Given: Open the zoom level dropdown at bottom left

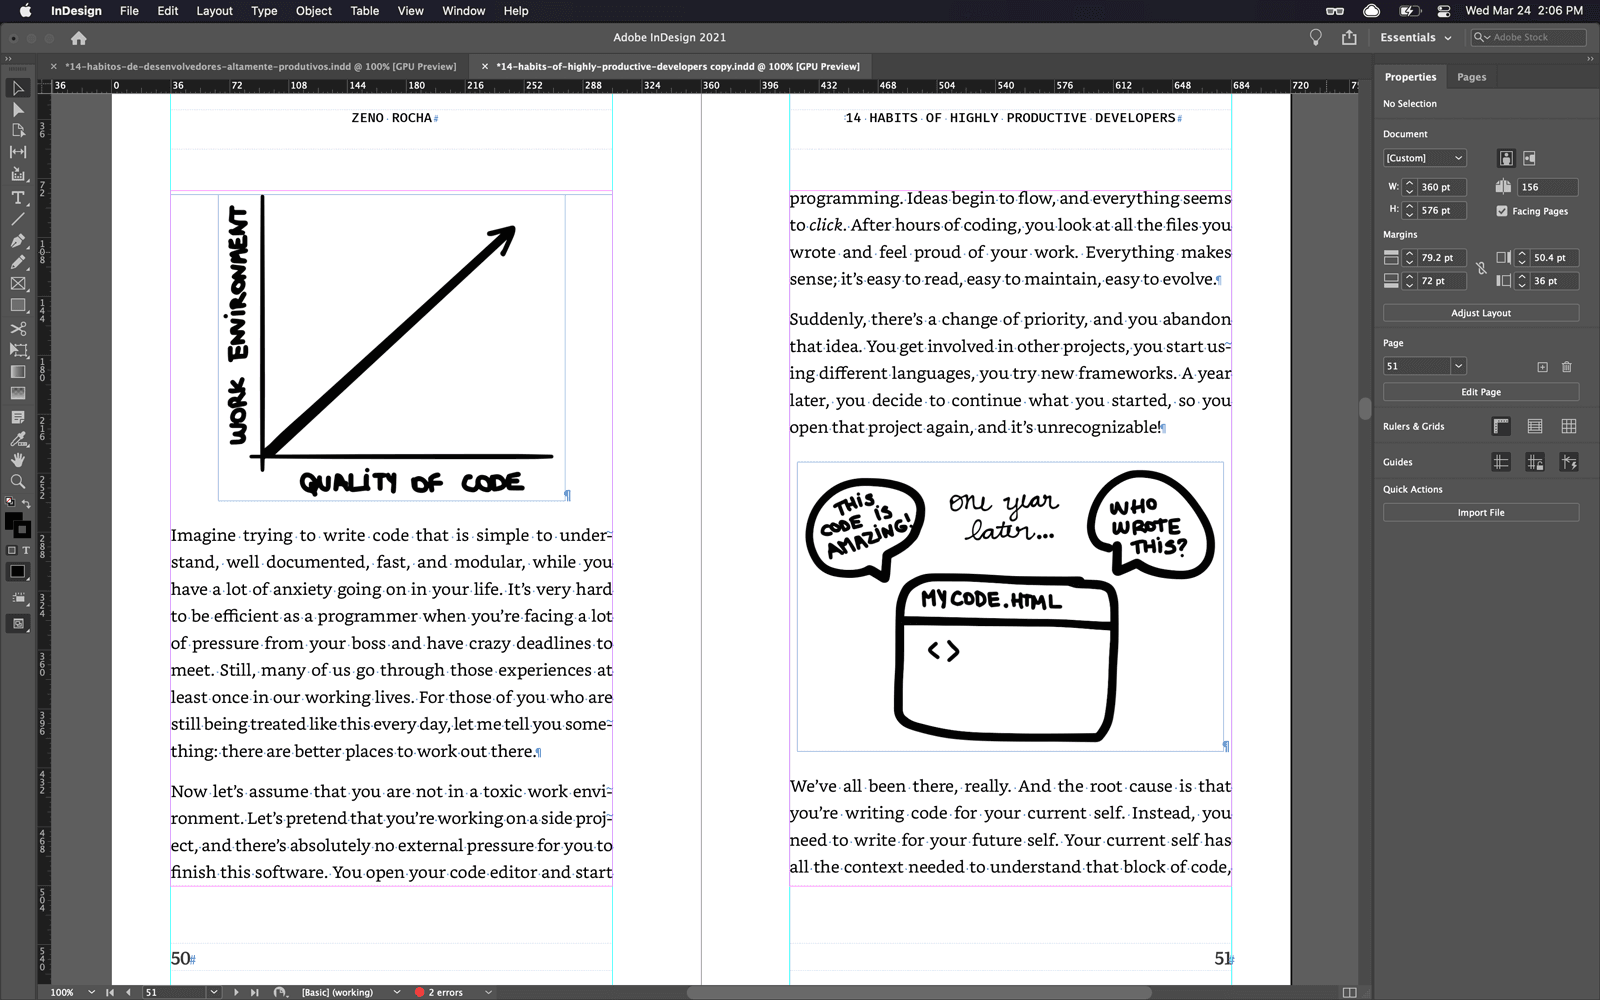Looking at the screenshot, I should click(x=68, y=992).
